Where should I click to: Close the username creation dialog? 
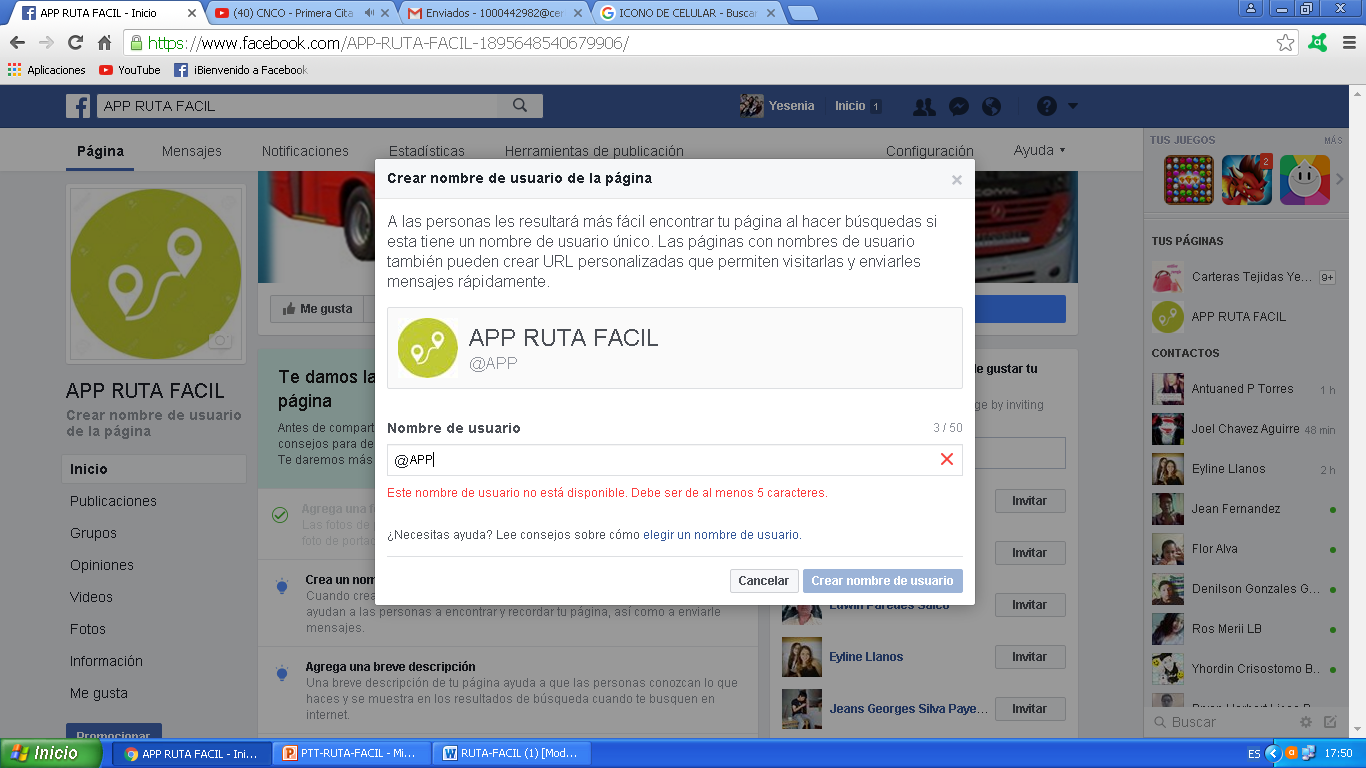point(957,180)
